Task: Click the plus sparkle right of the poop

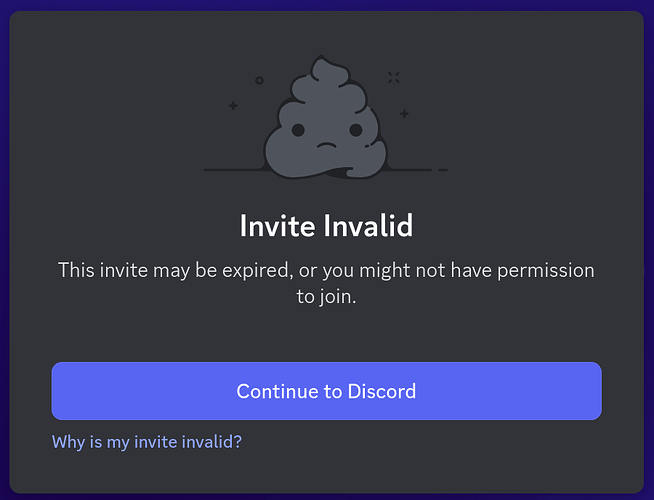Action: click(x=404, y=113)
